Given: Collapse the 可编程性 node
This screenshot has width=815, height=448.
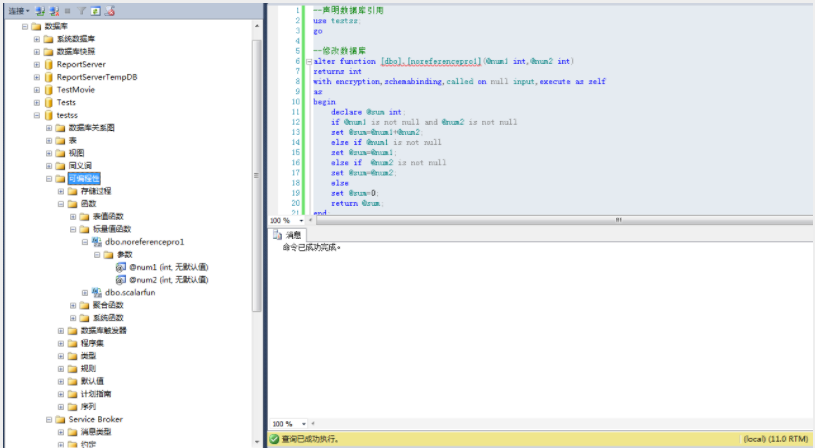Looking at the screenshot, I should 49,179.
